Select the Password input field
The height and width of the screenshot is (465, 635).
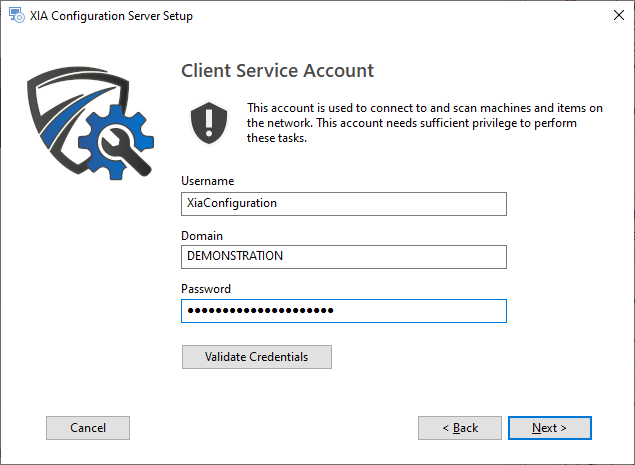coord(344,311)
